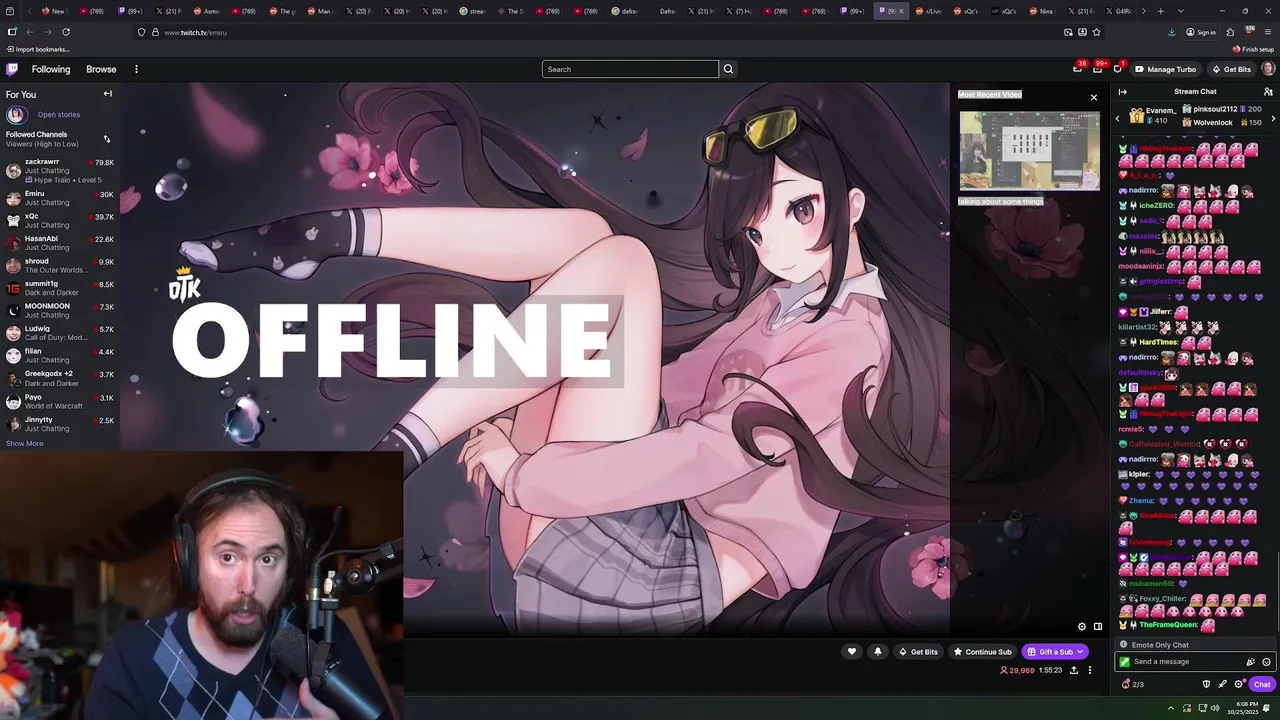Open chat settings gear
This screenshot has width=1280, height=720.
pyautogui.click(x=1238, y=684)
